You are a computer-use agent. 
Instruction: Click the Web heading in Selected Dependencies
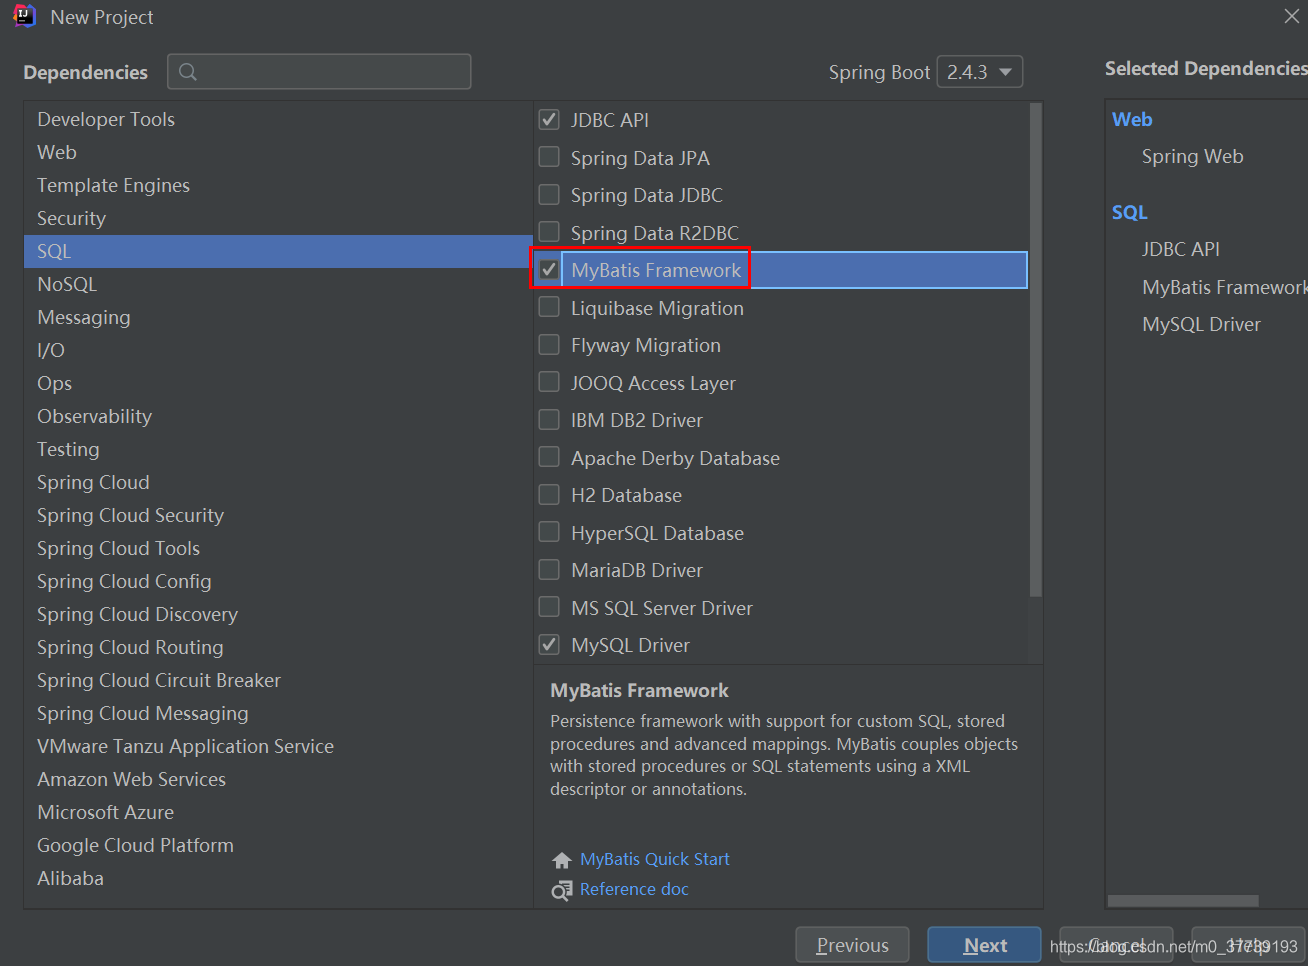(1132, 119)
